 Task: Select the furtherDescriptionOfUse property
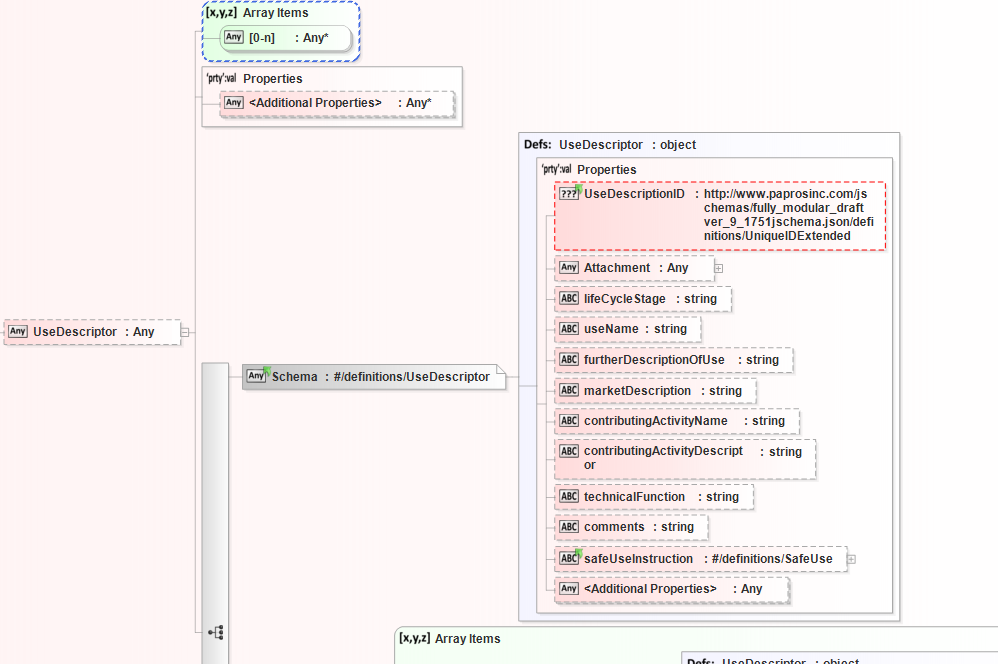click(672, 360)
